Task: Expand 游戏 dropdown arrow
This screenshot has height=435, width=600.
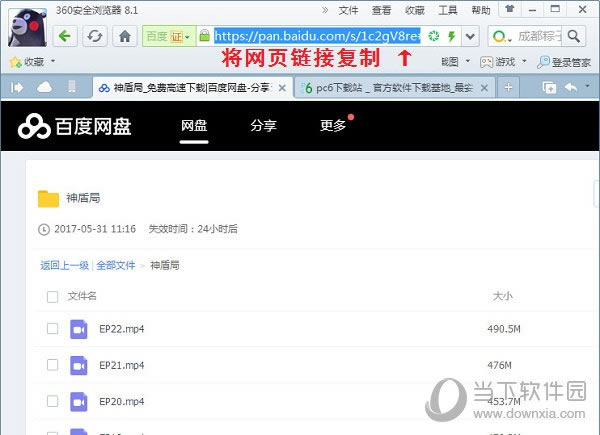Action: coord(524,61)
